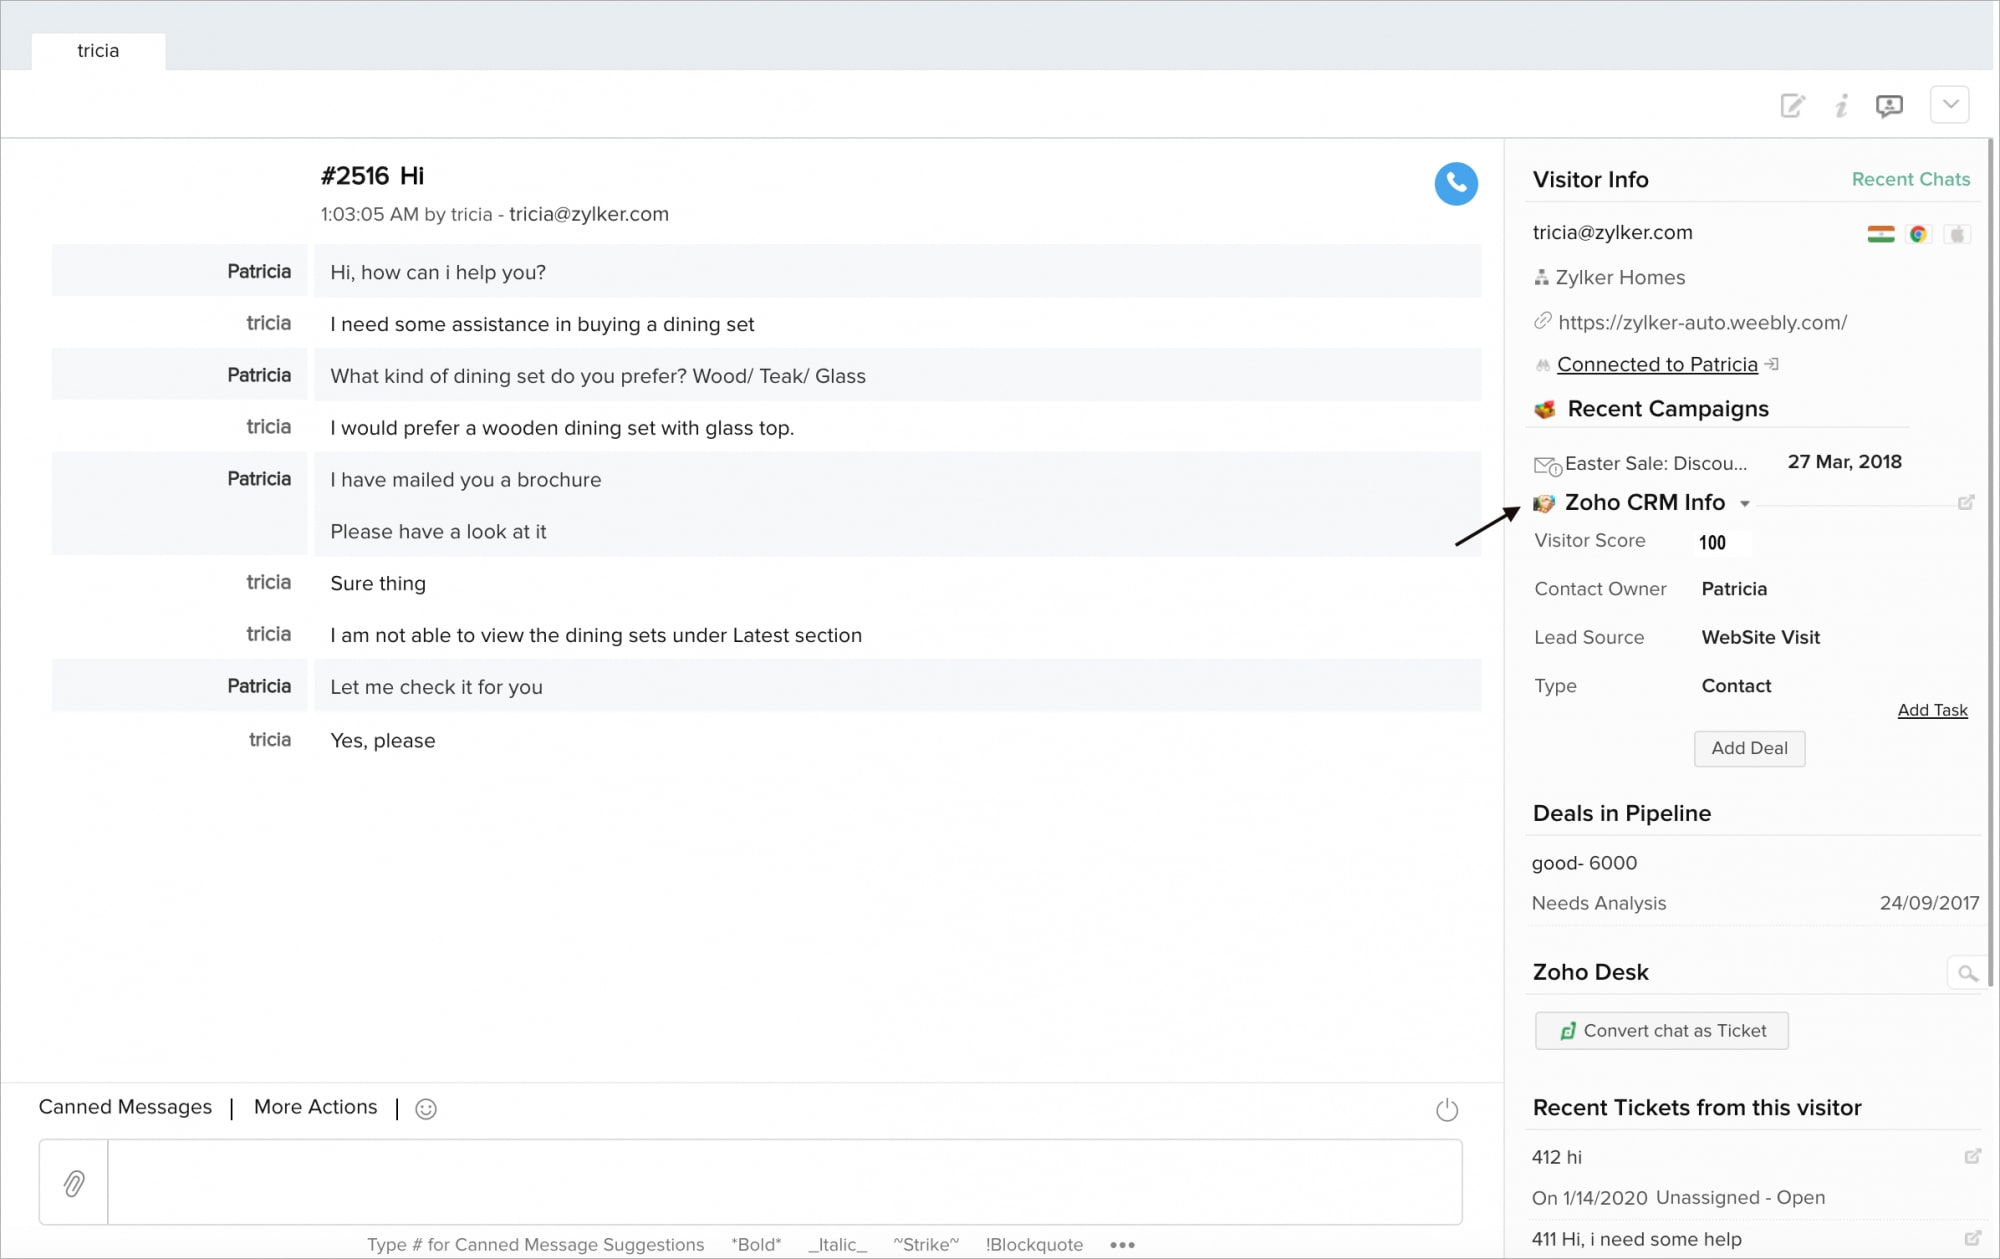Click the power end-chat icon
2000x1259 pixels.
1446,1109
